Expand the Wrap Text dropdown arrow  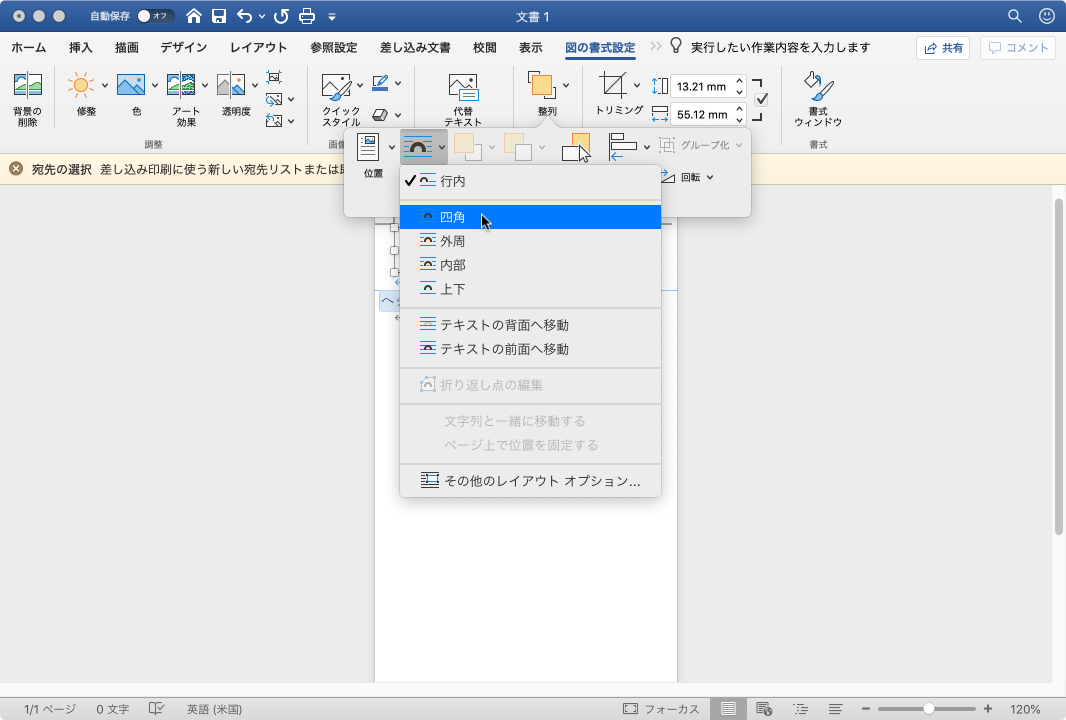tap(442, 147)
